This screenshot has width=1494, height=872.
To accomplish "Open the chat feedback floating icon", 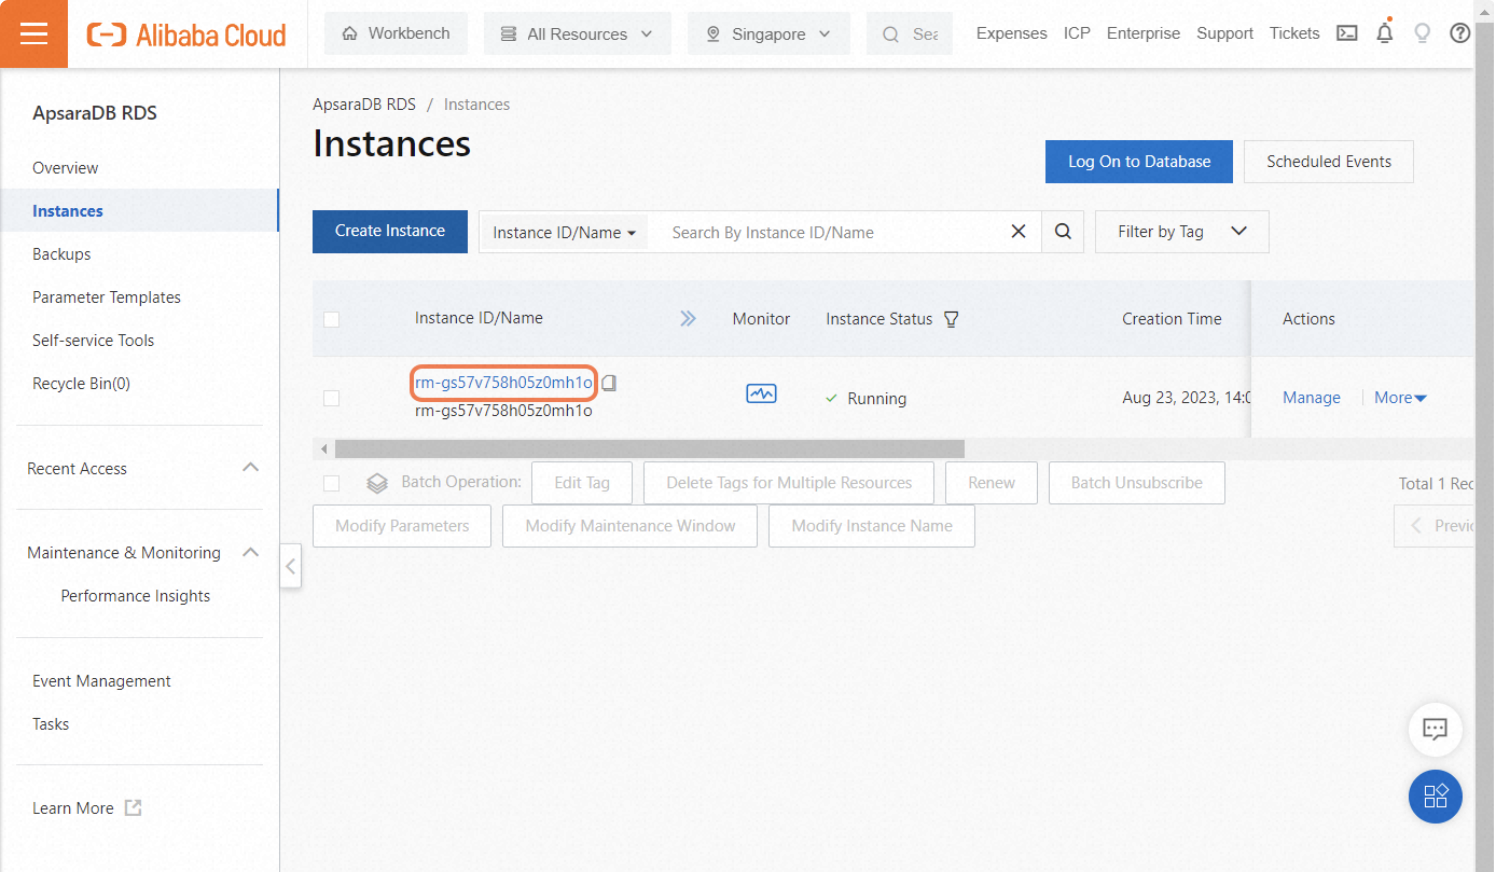I will (1435, 729).
